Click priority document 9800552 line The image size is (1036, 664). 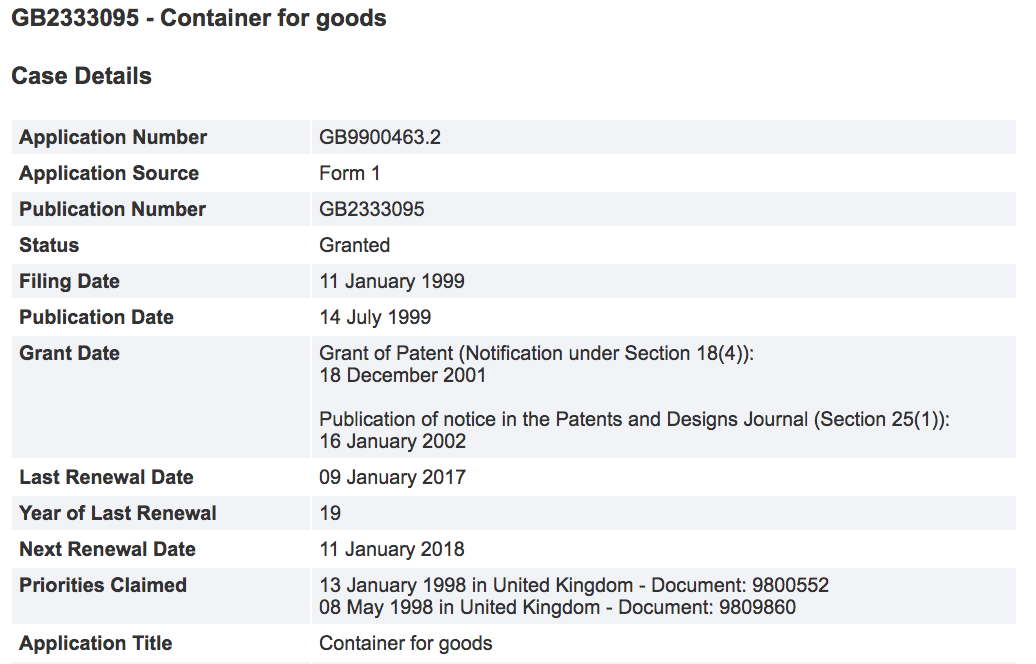[574, 585]
